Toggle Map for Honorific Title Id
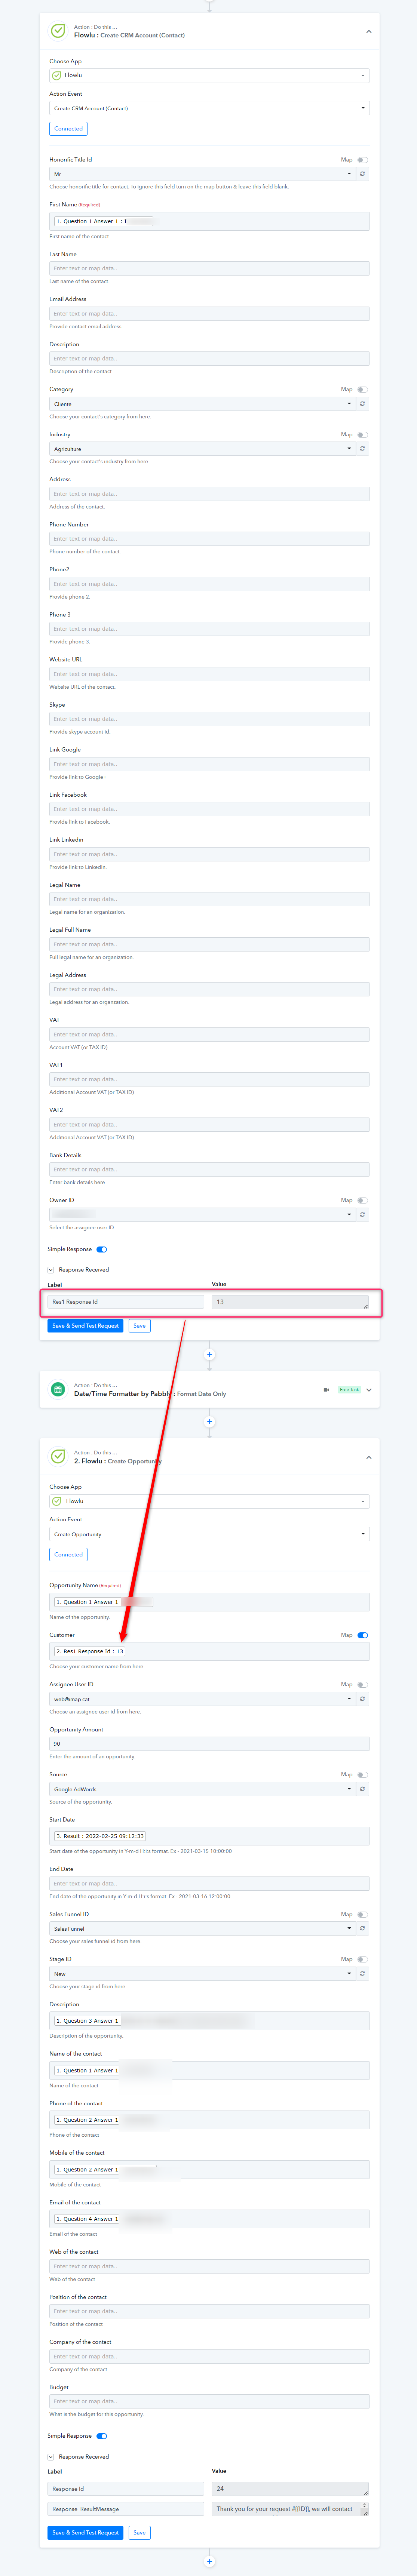This screenshot has width=417, height=2576. pyautogui.click(x=362, y=160)
